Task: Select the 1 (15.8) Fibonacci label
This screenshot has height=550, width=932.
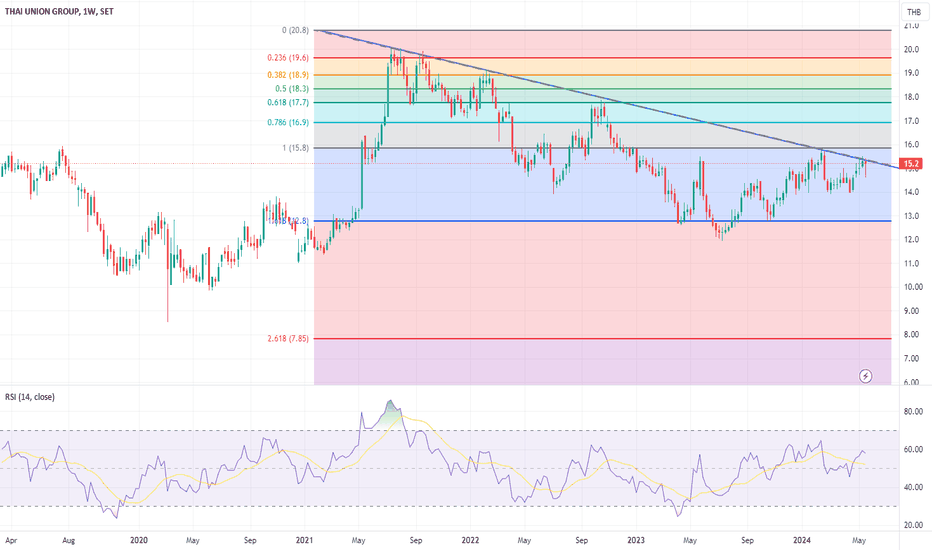Action: (x=295, y=147)
